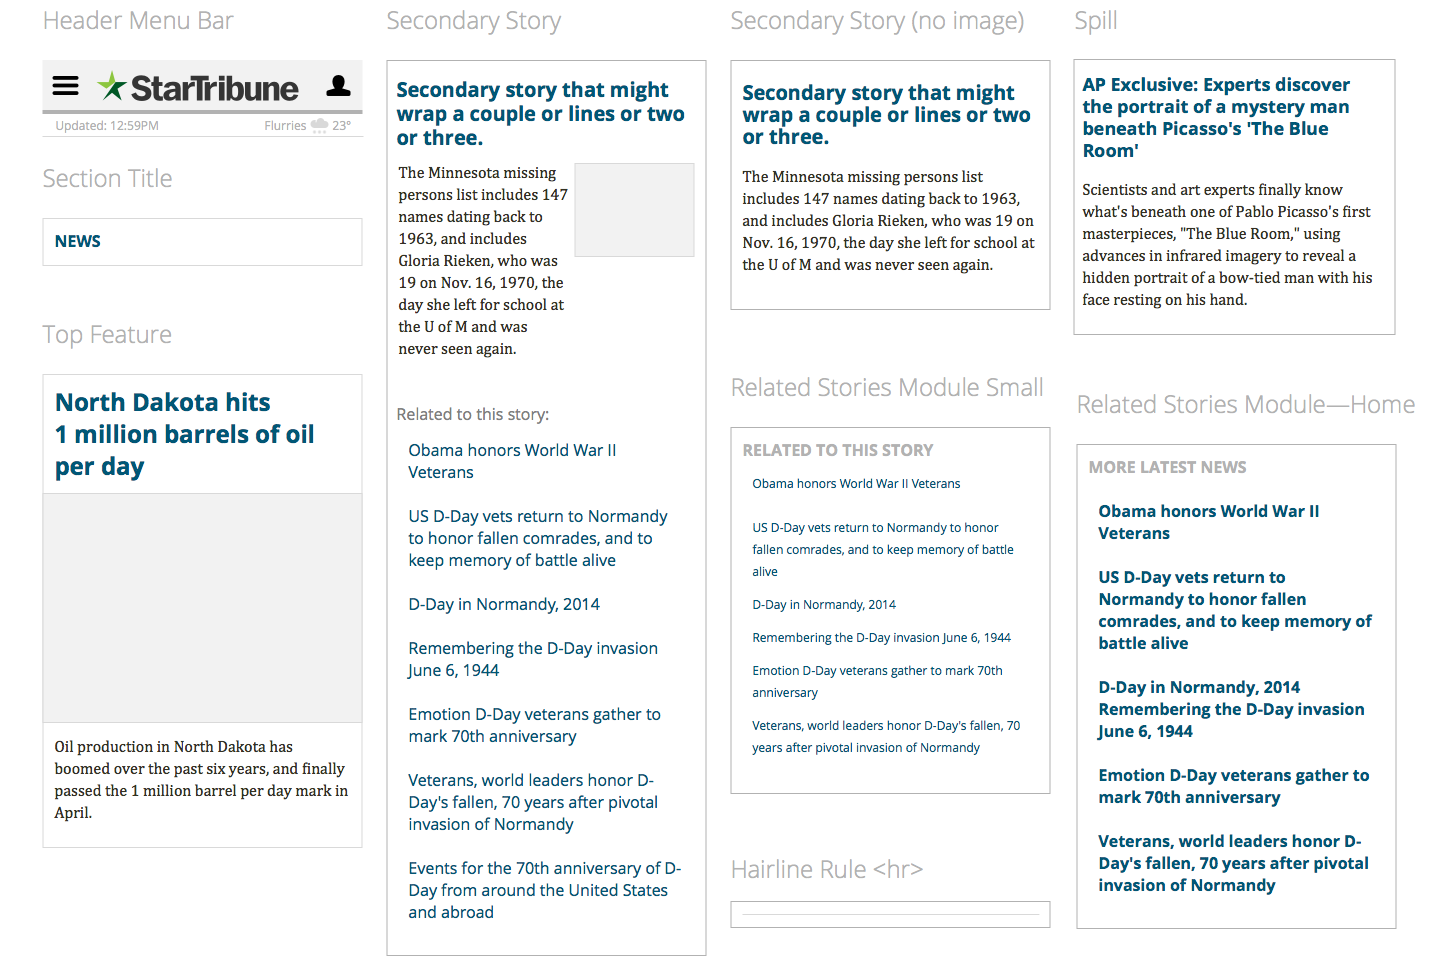Screen dimensions: 1440x956
Task: Open Obama honors WWII Veterans in Secondary Story
Action: [x=512, y=461]
